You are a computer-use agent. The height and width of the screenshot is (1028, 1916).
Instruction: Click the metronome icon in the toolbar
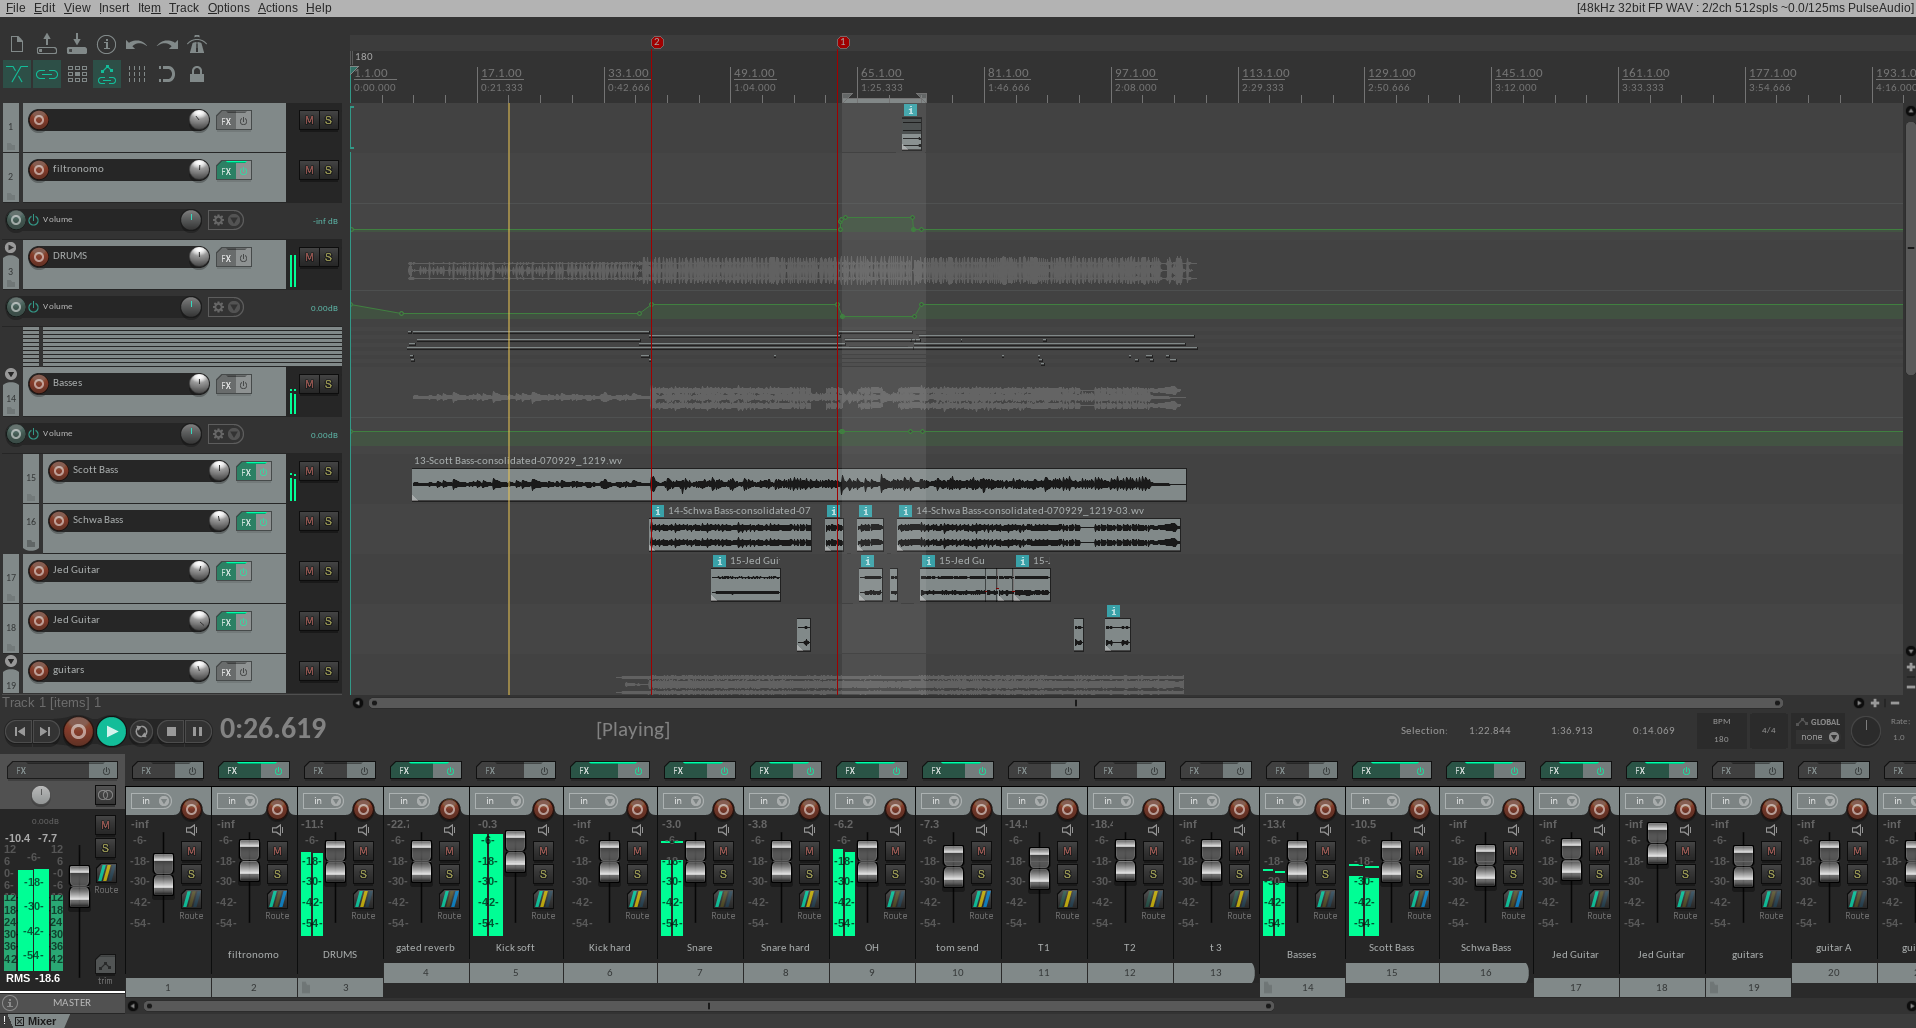[x=197, y=44]
